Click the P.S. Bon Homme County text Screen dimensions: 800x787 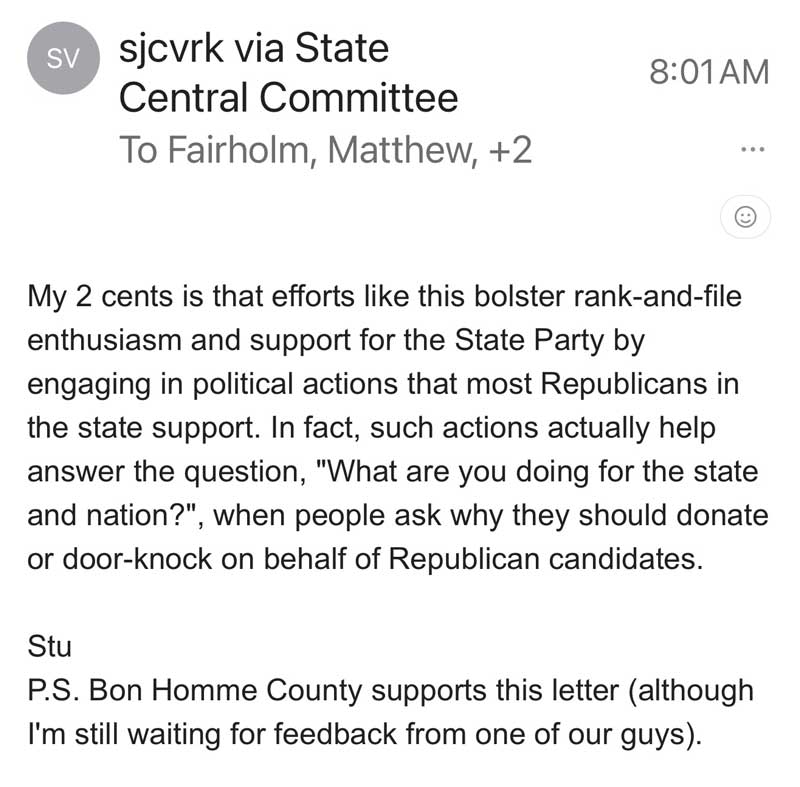click(195, 690)
